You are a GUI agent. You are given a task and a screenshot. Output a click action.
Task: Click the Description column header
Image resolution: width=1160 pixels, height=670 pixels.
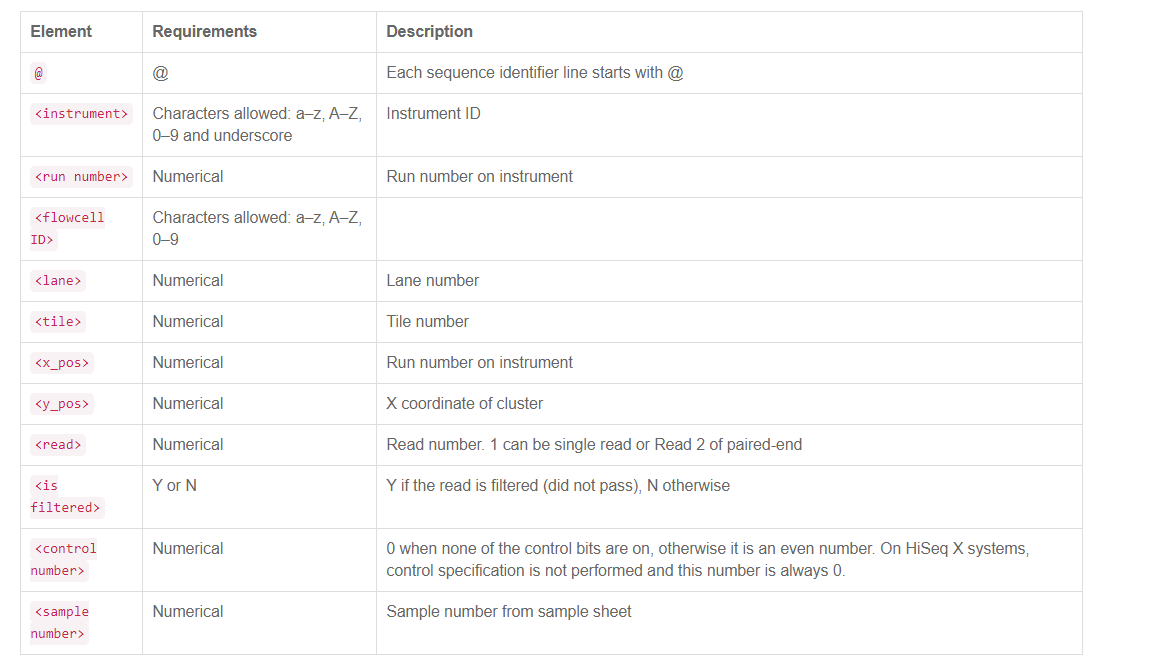429,32
